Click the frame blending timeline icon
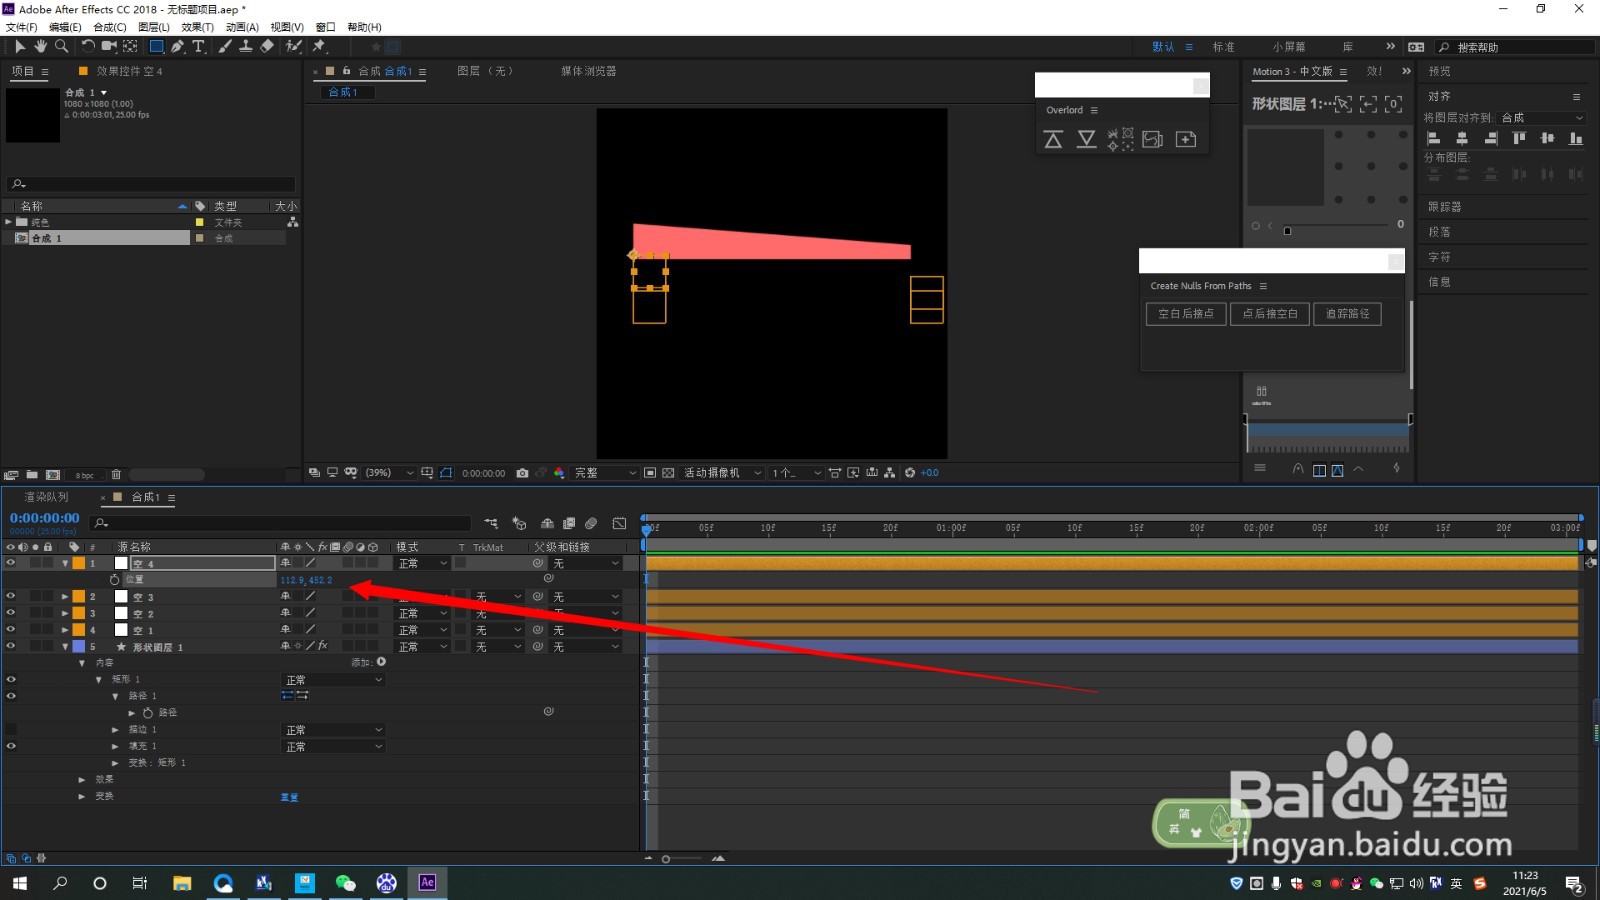1600x900 pixels. point(569,523)
